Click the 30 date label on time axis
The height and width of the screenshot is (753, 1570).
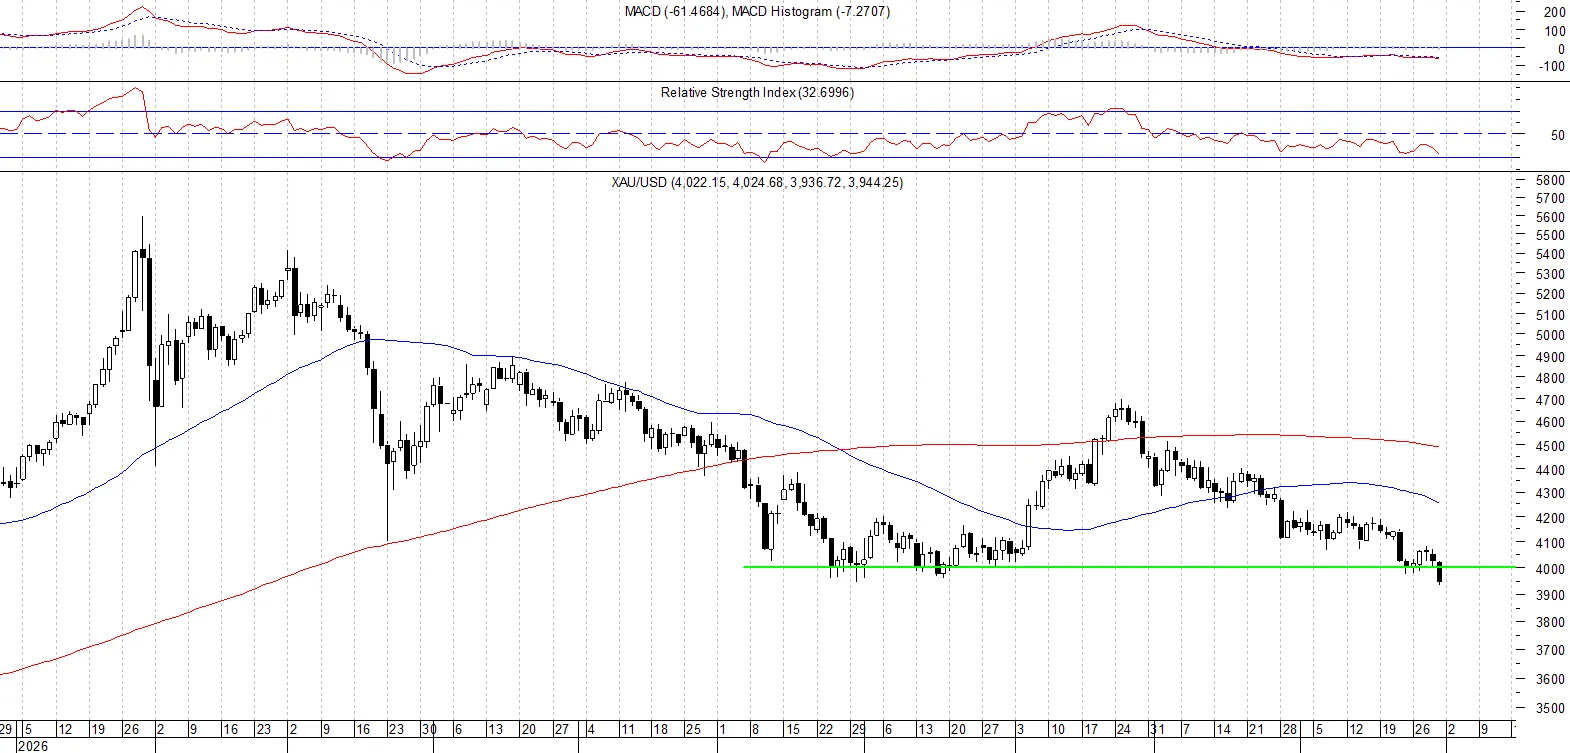429,730
